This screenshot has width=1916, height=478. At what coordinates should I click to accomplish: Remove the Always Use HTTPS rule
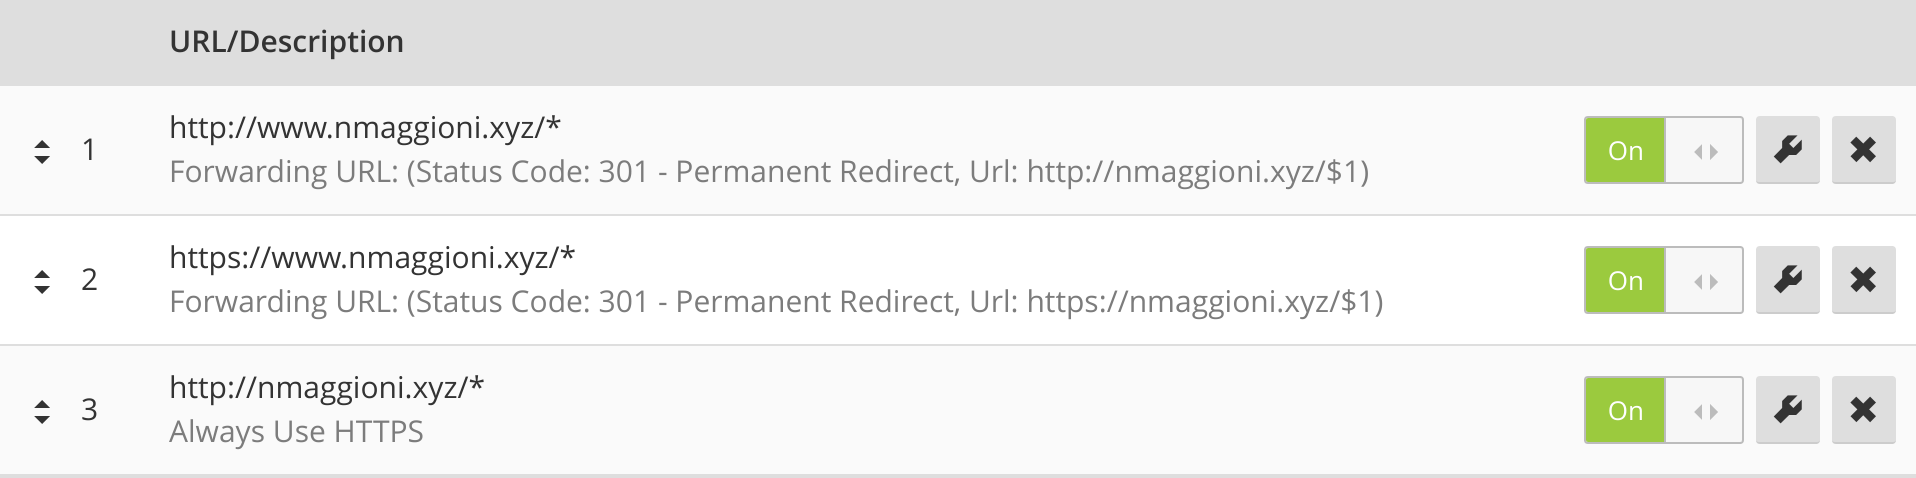click(1863, 410)
